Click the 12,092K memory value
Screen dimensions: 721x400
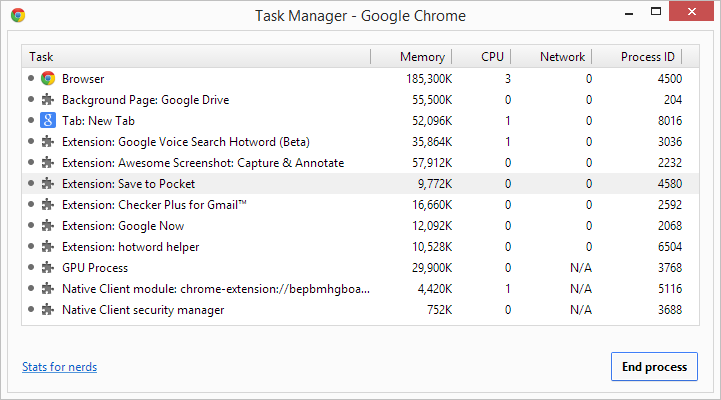[432, 226]
